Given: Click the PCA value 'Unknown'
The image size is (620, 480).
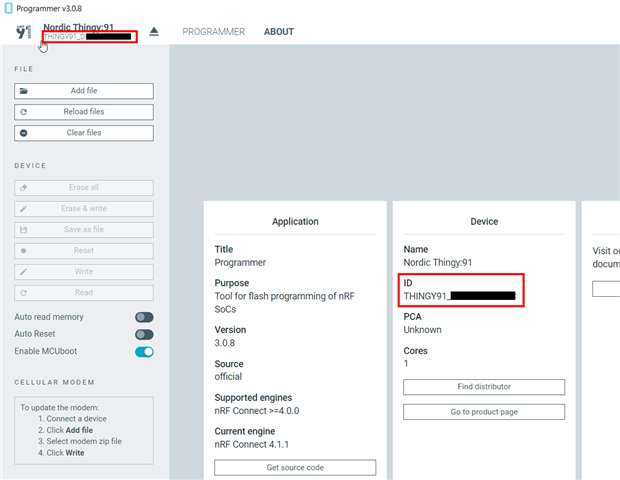Looking at the screenshot, I should click(422, 330).
